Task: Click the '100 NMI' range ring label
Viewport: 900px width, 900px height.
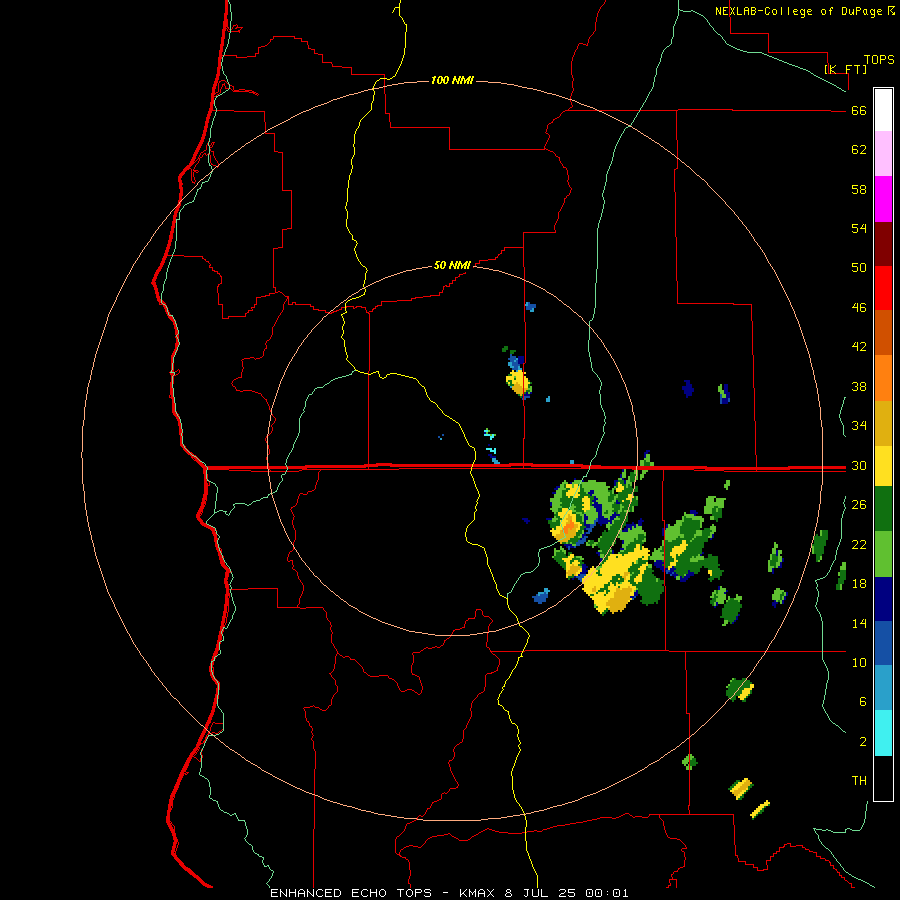Action: tap(452, 80)
